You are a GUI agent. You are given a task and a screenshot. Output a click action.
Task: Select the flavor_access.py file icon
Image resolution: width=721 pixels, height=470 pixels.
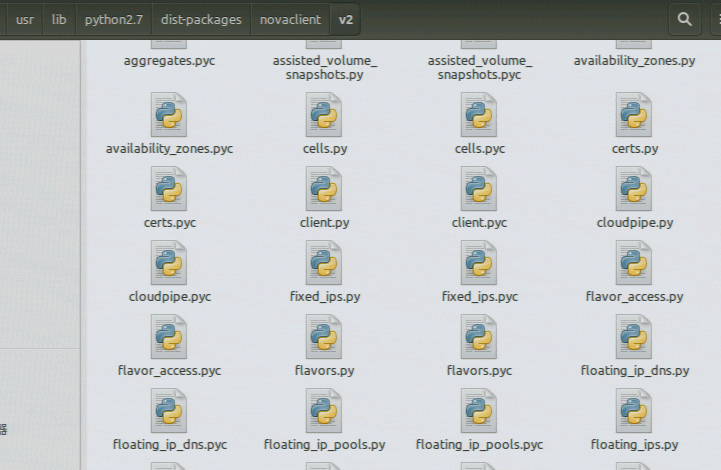(x=634, y=263)
